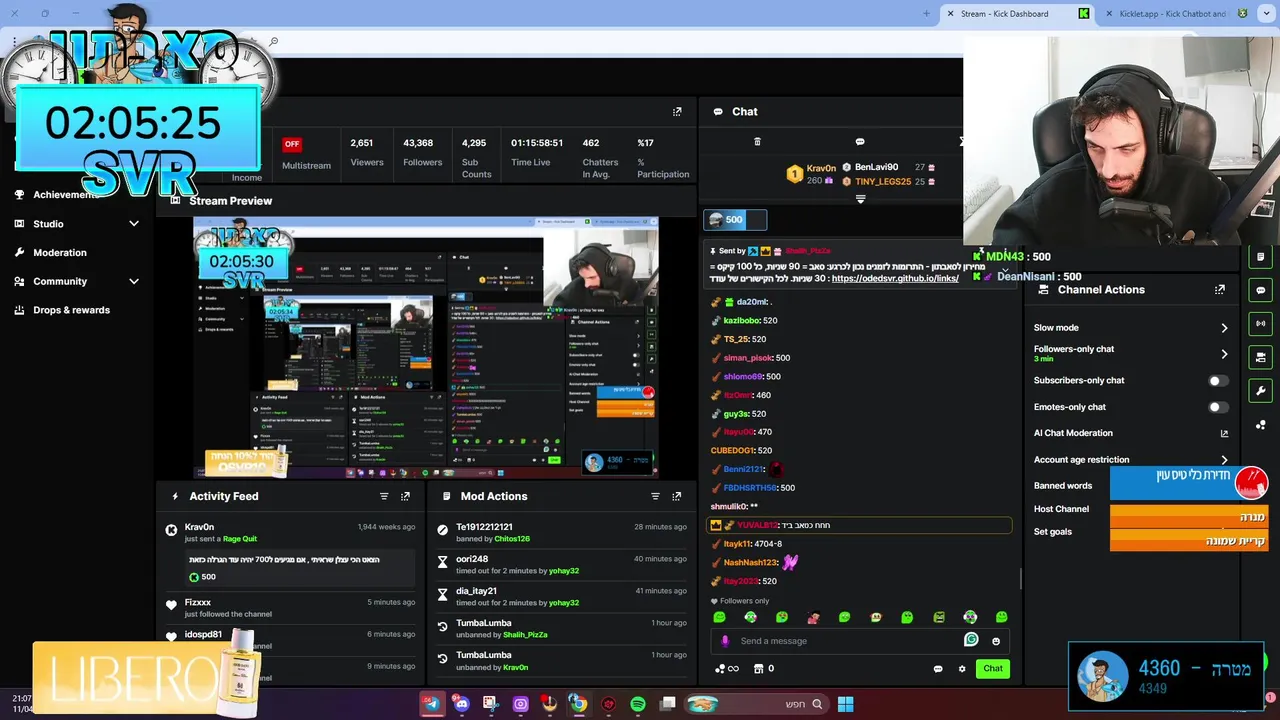
Task: Open Moderation in the sidebar
Action: [60, 253]
